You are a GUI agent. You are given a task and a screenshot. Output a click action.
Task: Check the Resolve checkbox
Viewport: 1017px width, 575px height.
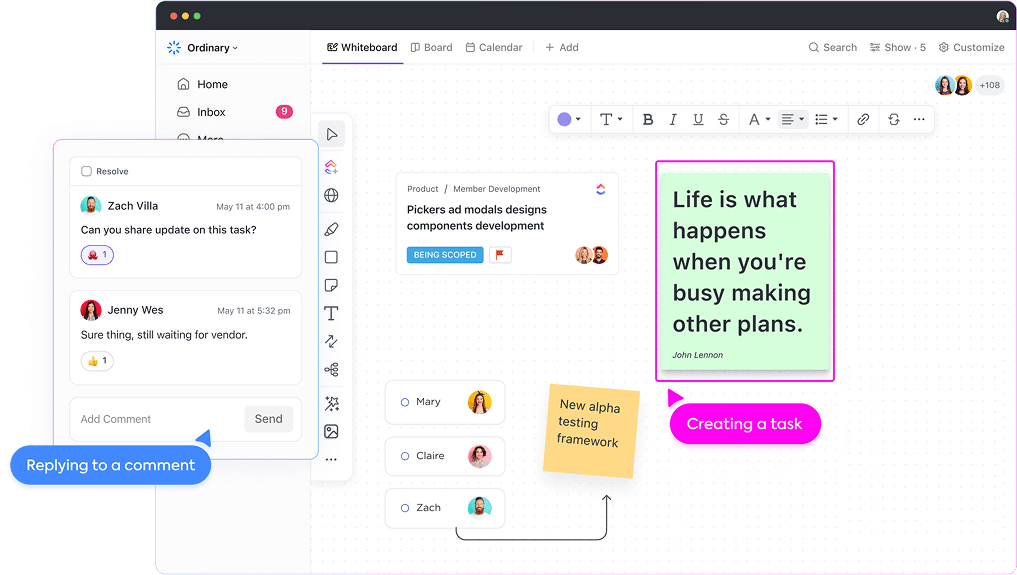click(x=86, y=171)
